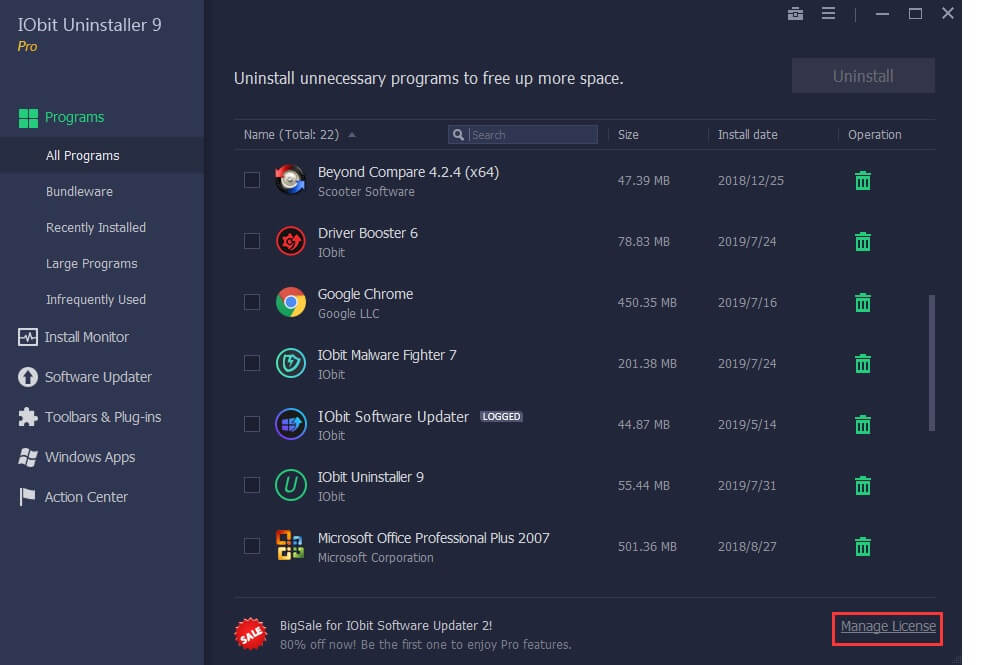
Task: Click the Install Monitor pulse icon
Action: (28, 337)
